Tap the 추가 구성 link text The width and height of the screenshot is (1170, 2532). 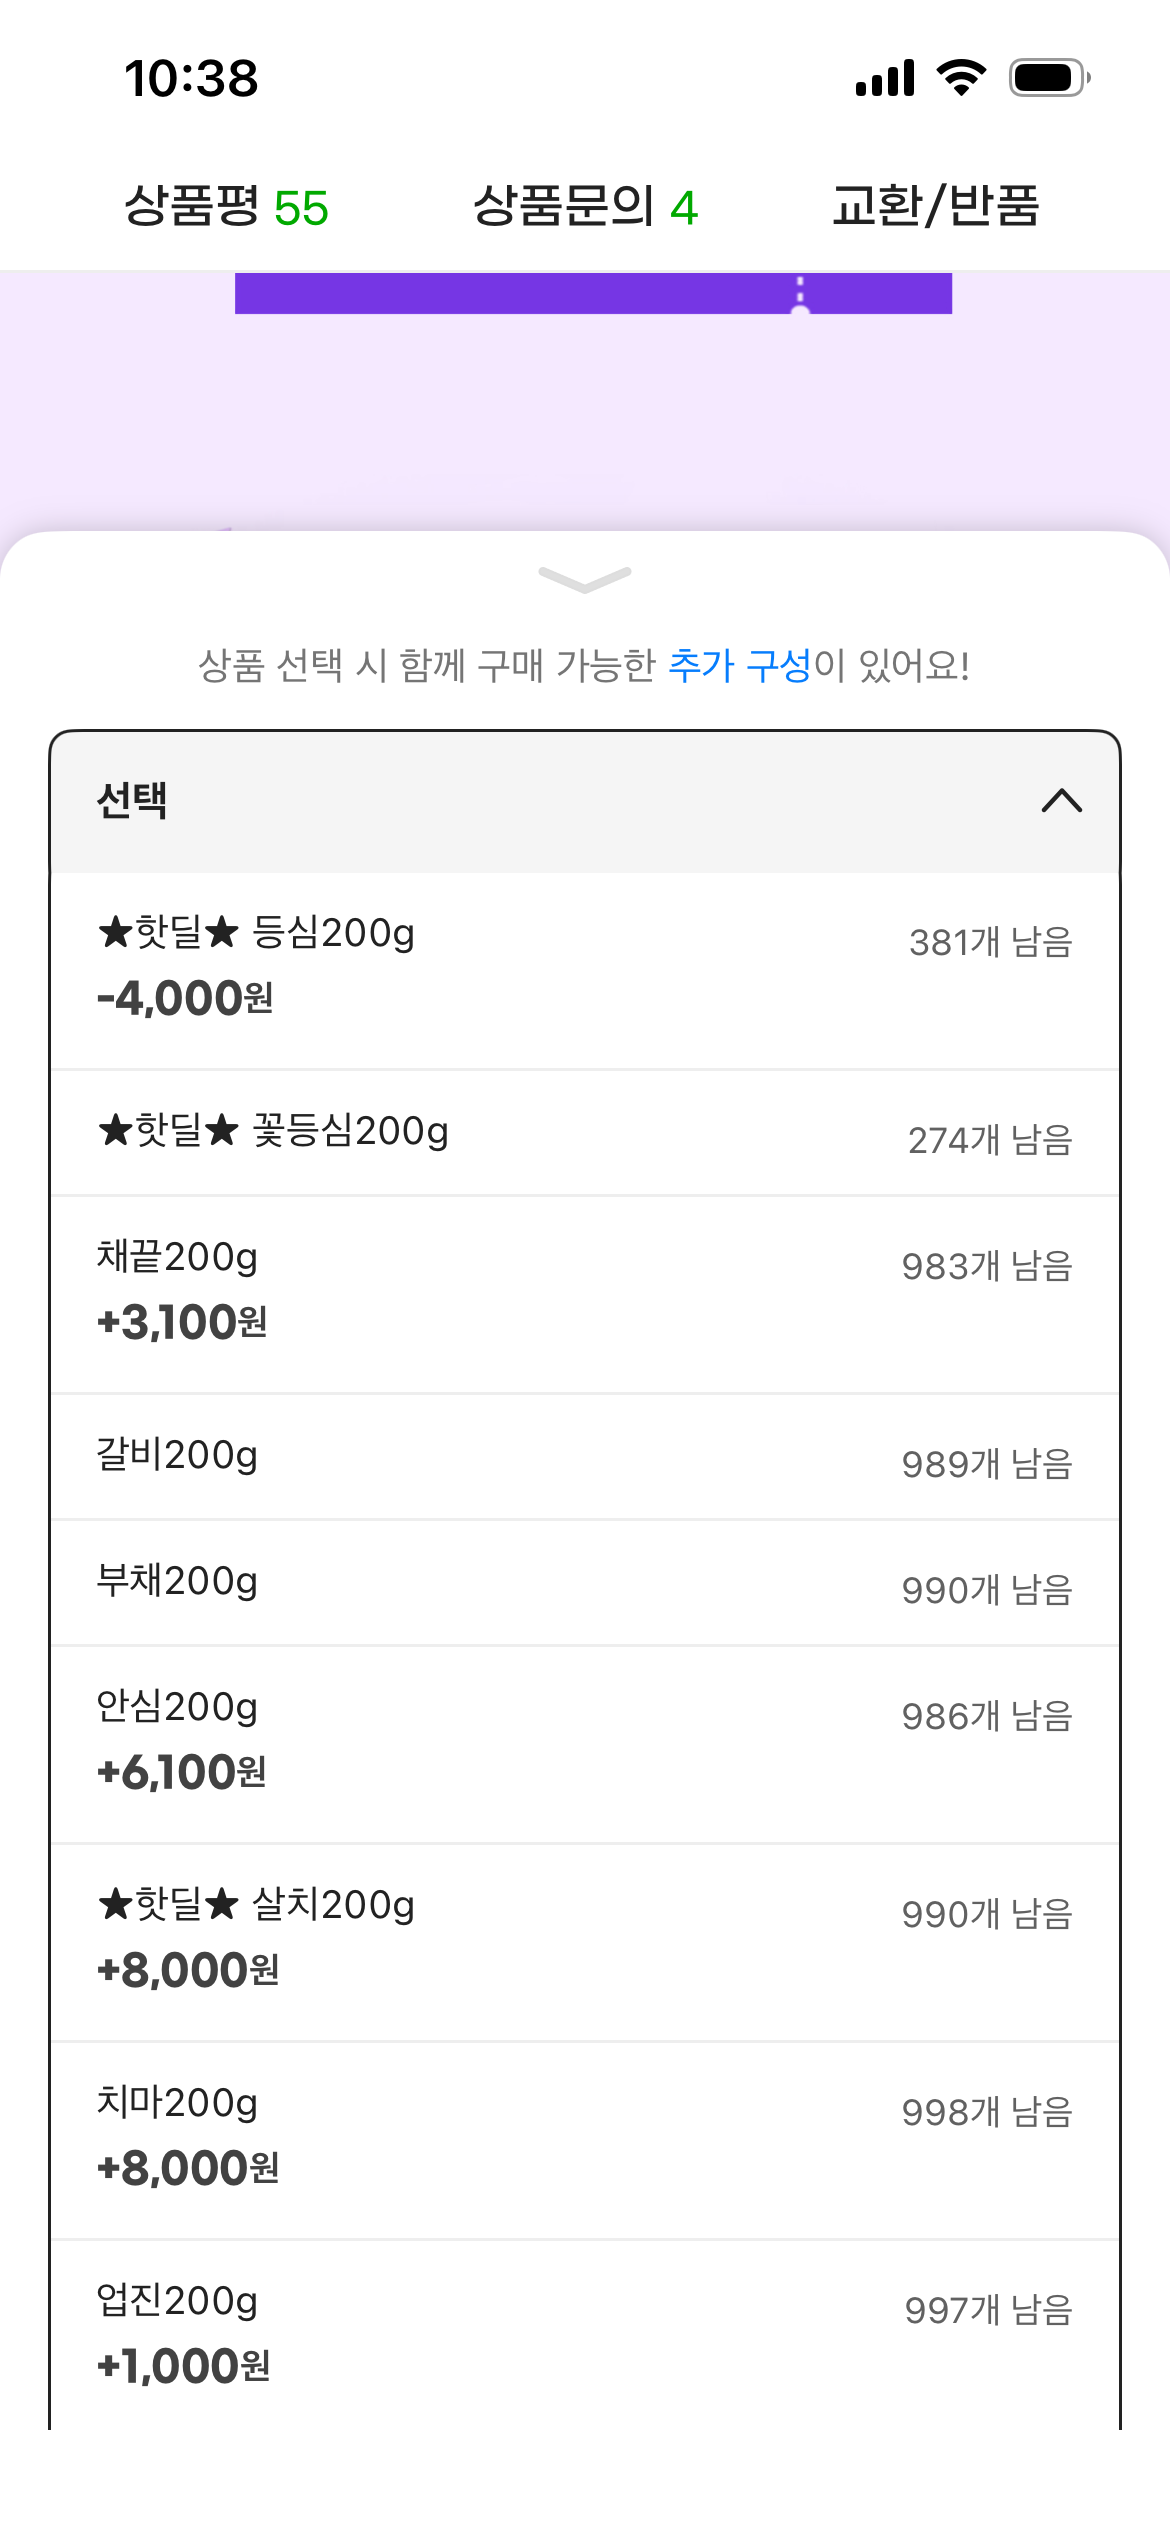pos(739,665)
